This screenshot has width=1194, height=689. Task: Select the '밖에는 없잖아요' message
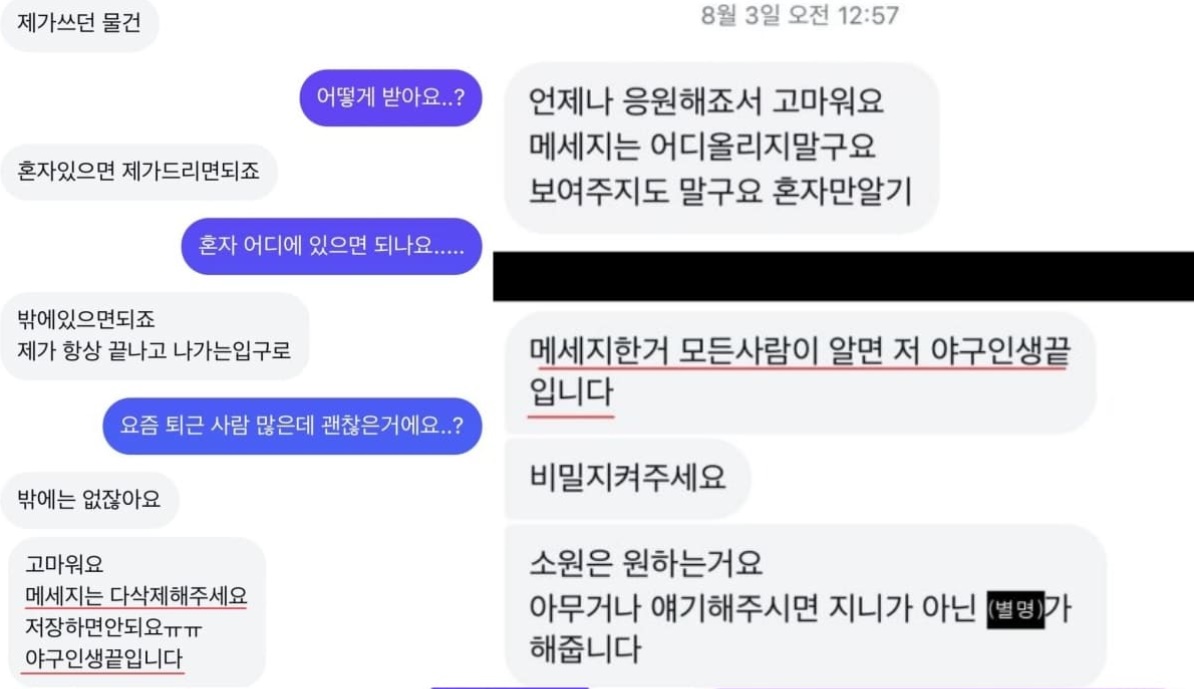[x=89, y=499]
